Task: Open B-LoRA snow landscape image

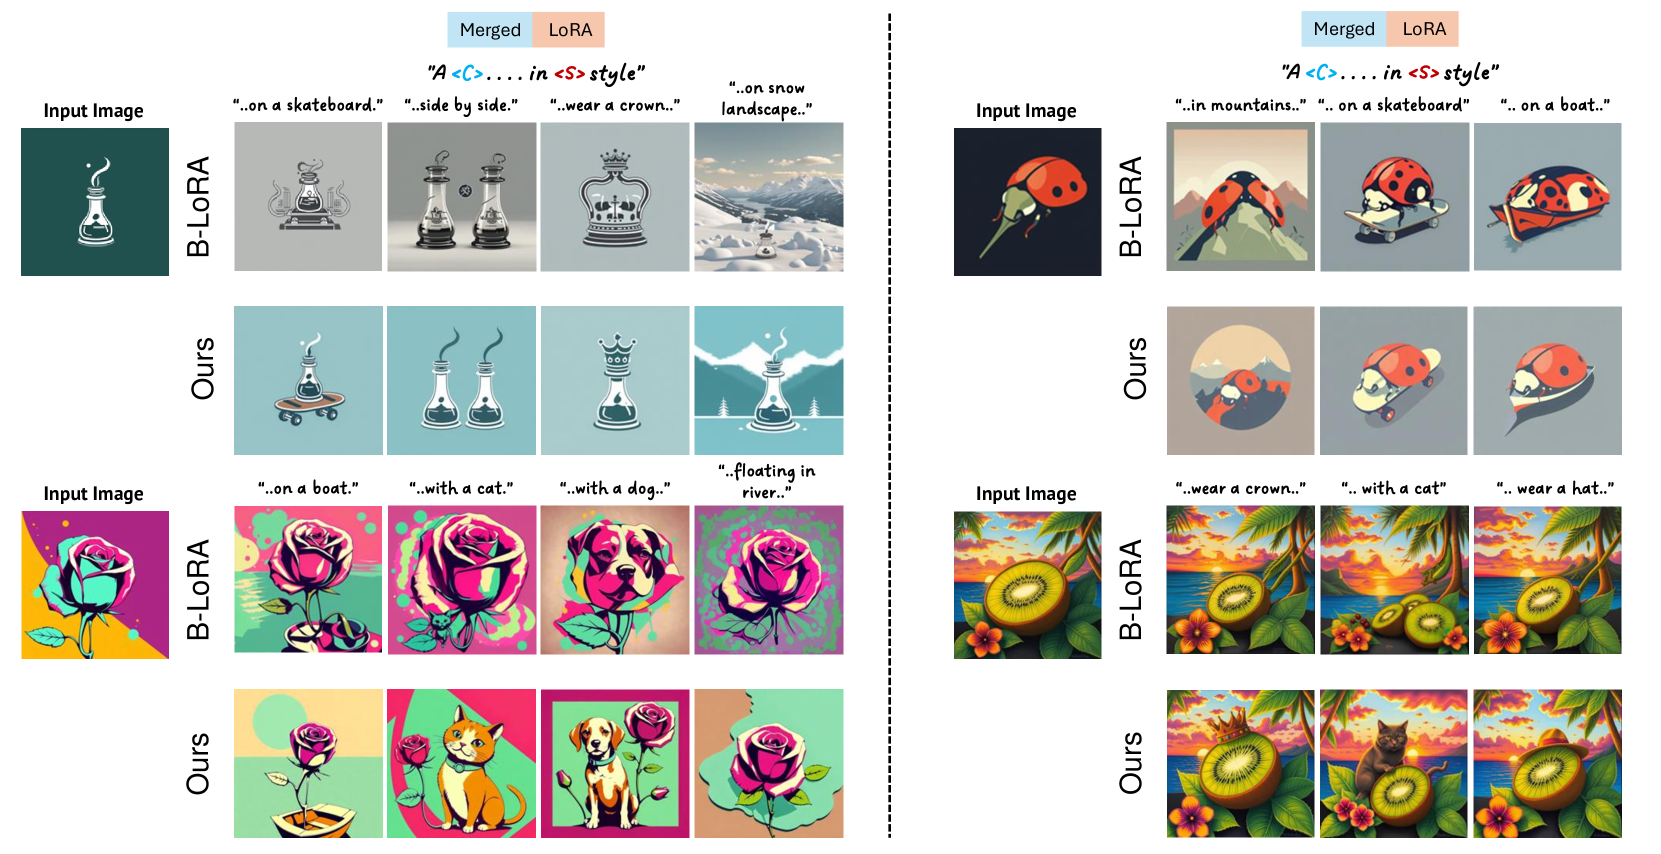Action: (x=769, y=197)
